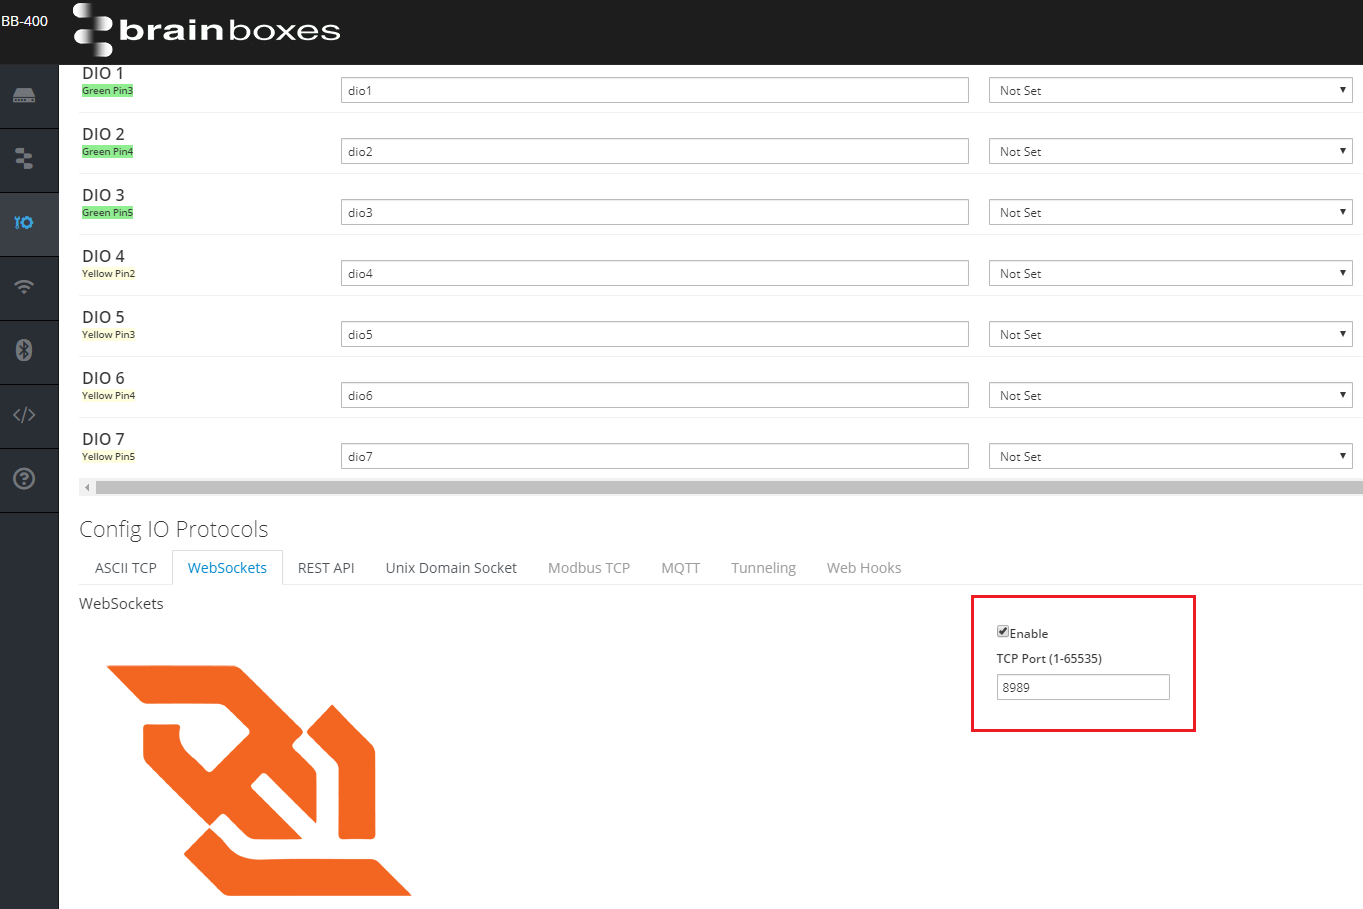Click the horizontal scrollbar left arrow
This screenshot has height=909, width=1363.
[87, 487]
